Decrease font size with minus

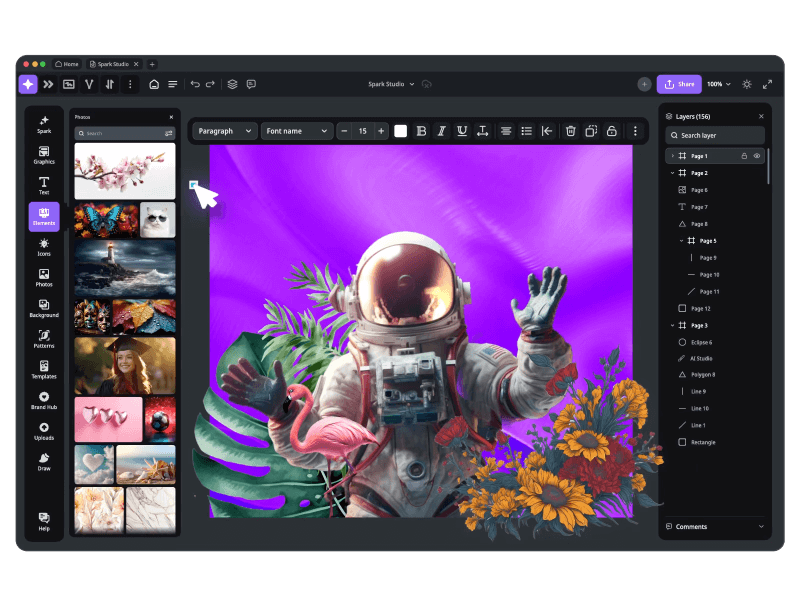click(344, 131)
